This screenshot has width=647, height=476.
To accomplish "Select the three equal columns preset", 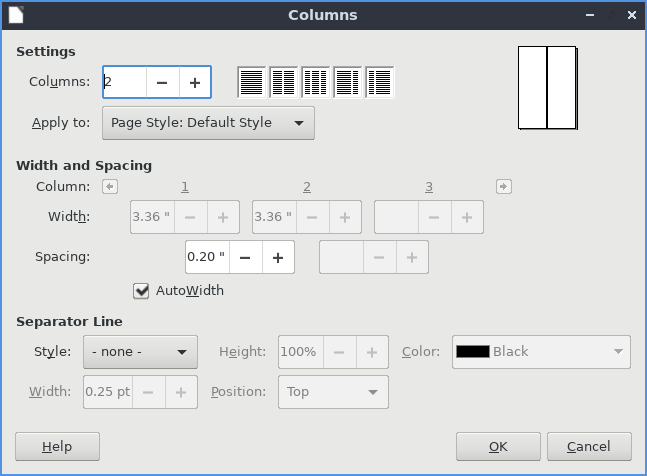I will click(316, 82).
